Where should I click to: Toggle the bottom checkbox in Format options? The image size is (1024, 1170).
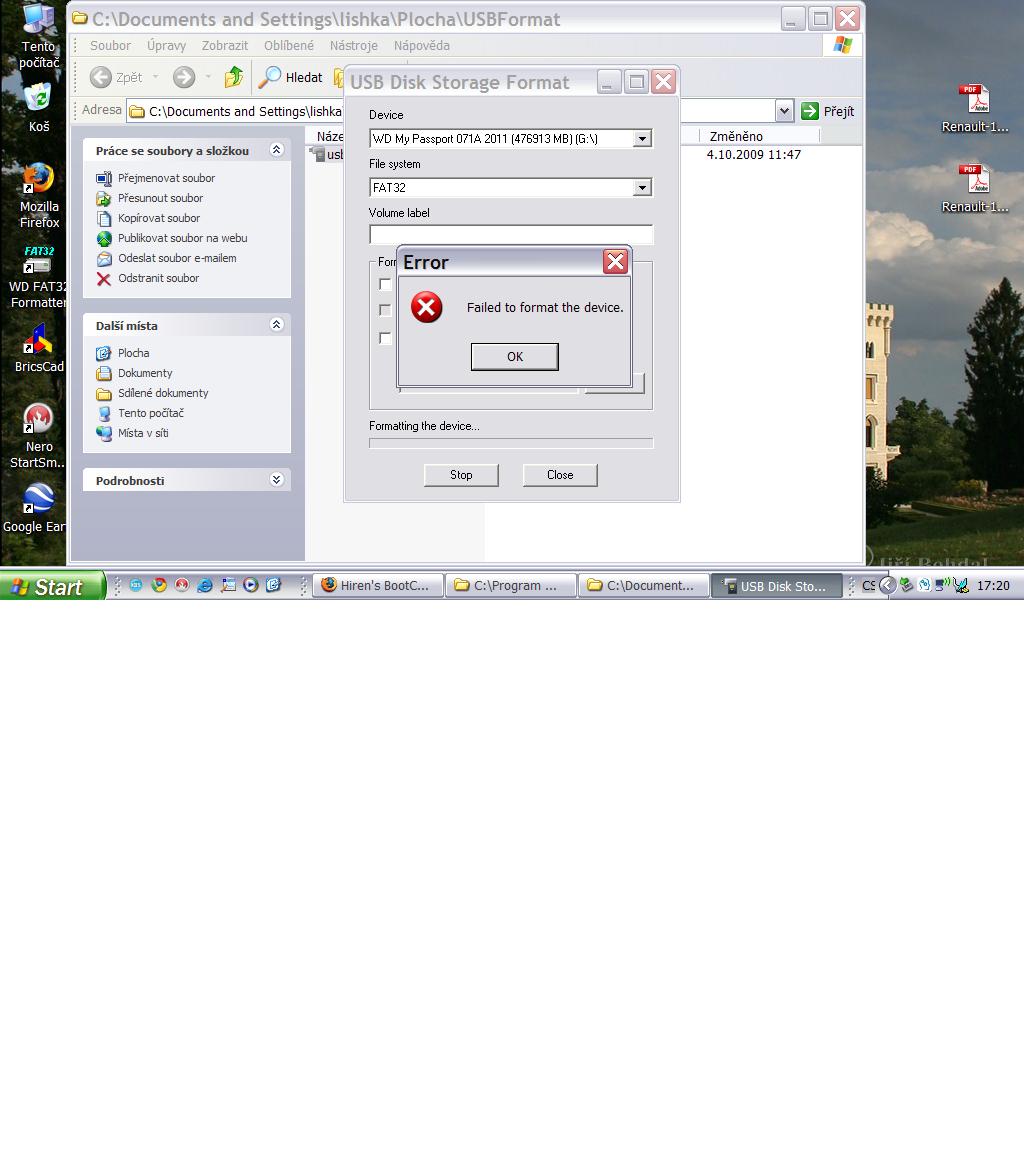click(385, 338)
